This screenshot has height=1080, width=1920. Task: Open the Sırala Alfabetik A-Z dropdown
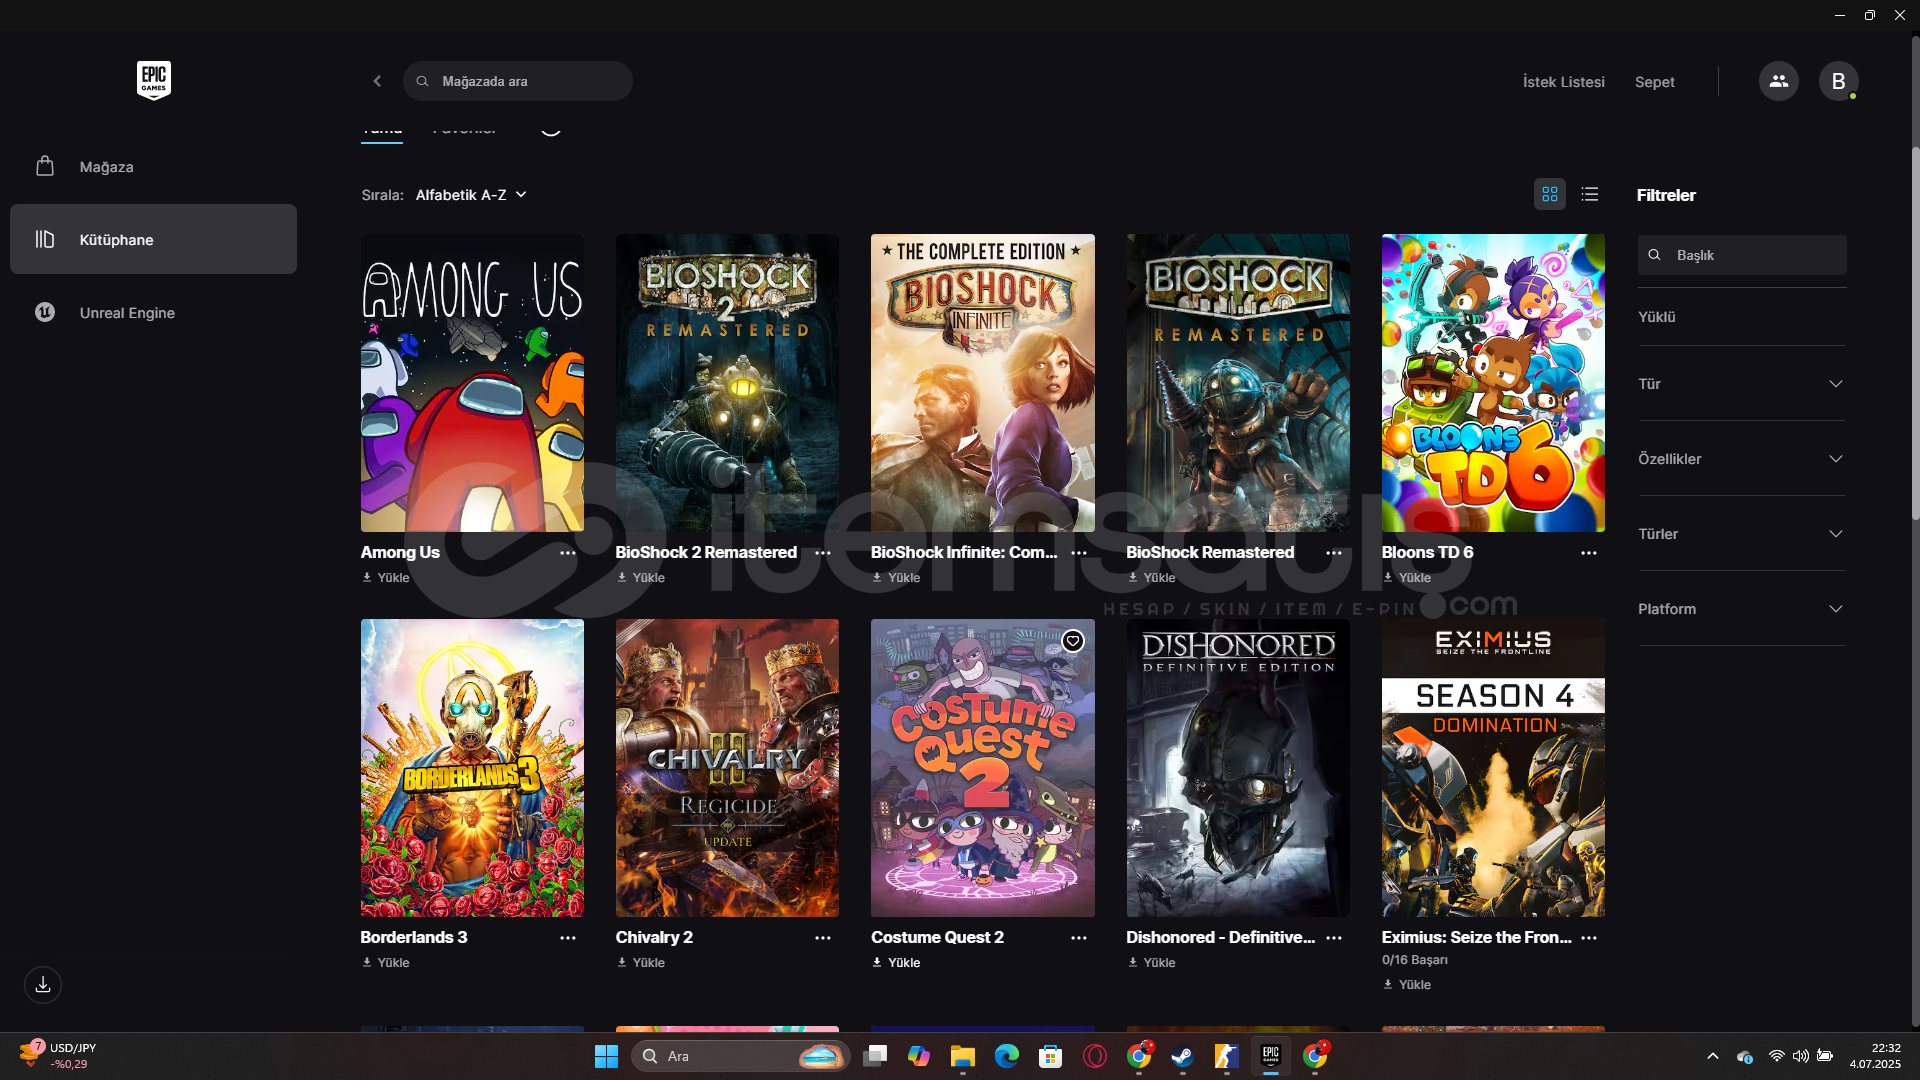471,195
